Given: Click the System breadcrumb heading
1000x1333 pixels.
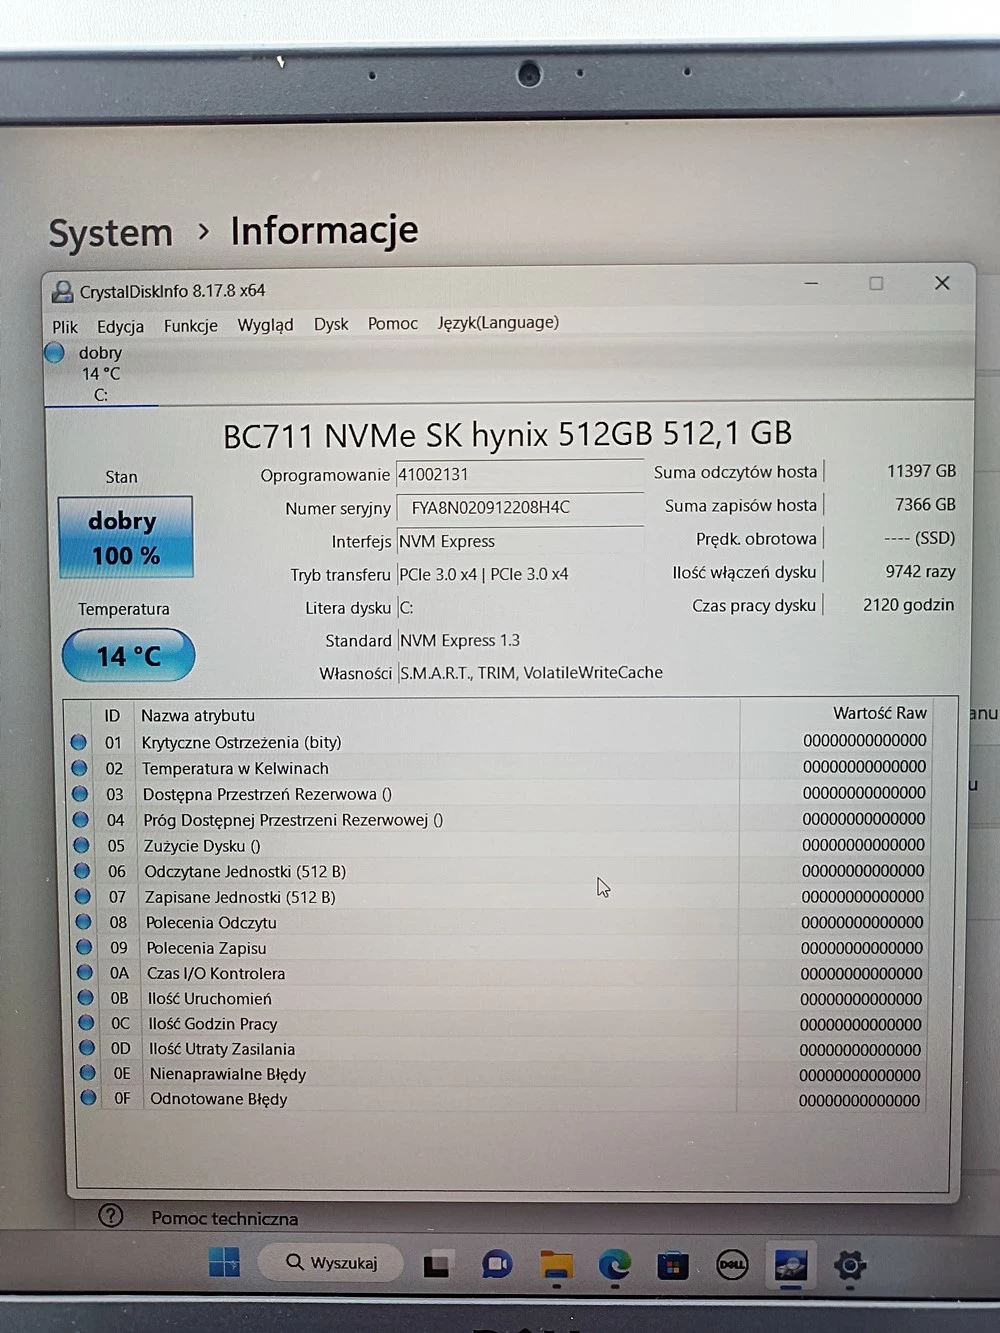Looking at the screenshot, I should coord(110,231).
